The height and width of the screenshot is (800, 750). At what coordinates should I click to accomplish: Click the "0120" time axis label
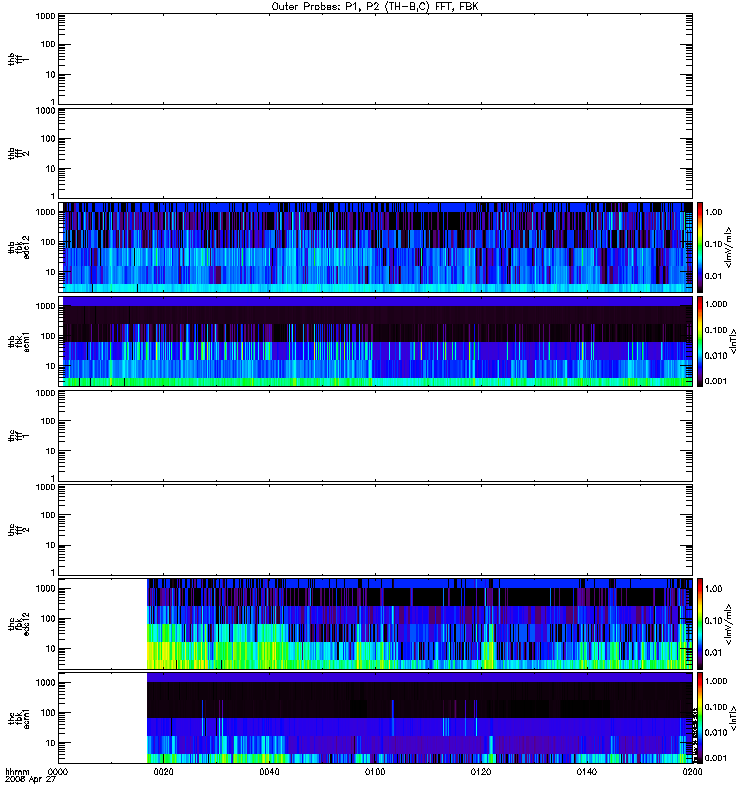481,772
